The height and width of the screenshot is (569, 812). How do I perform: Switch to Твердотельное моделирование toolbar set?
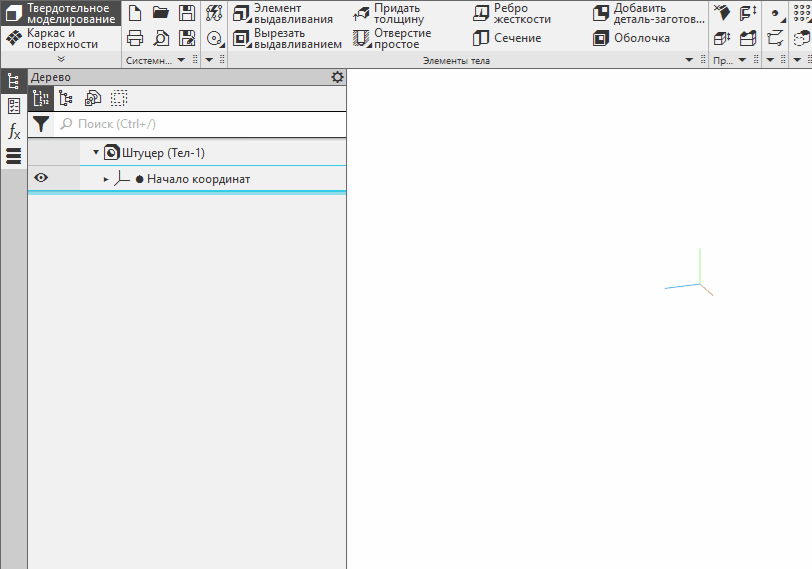coord(61,13)
